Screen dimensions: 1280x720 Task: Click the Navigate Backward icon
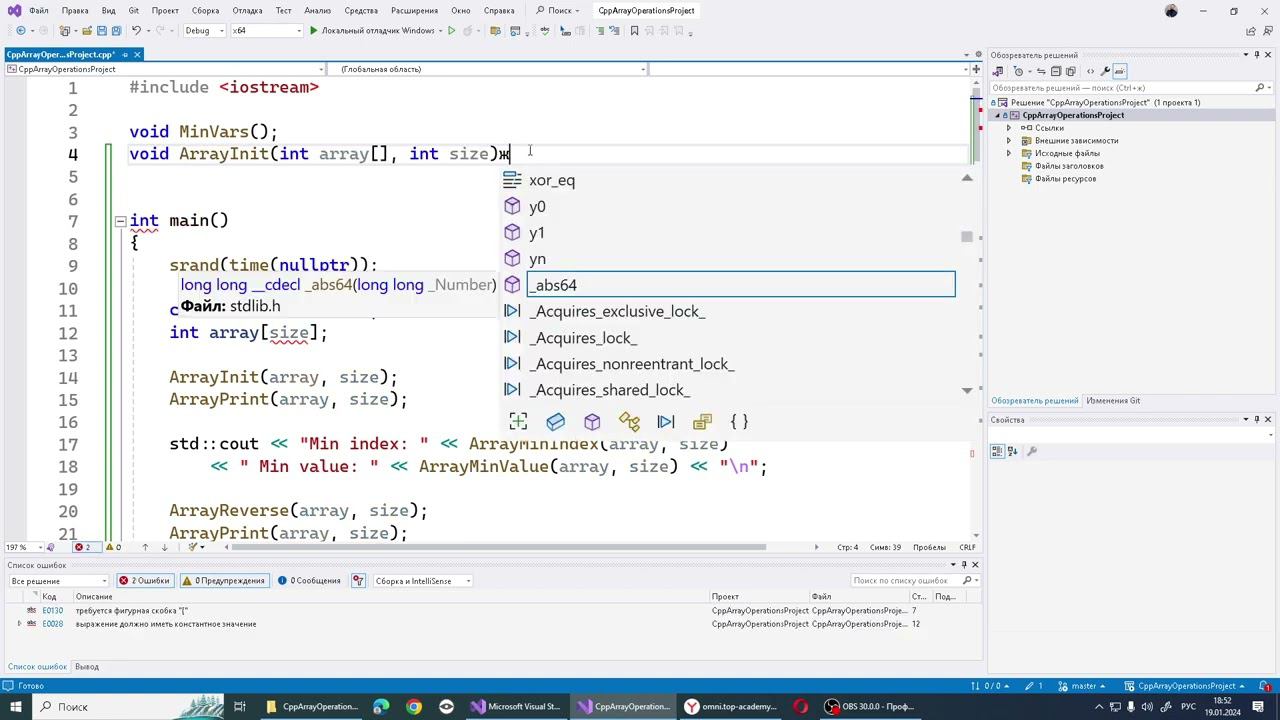point(20,31)
